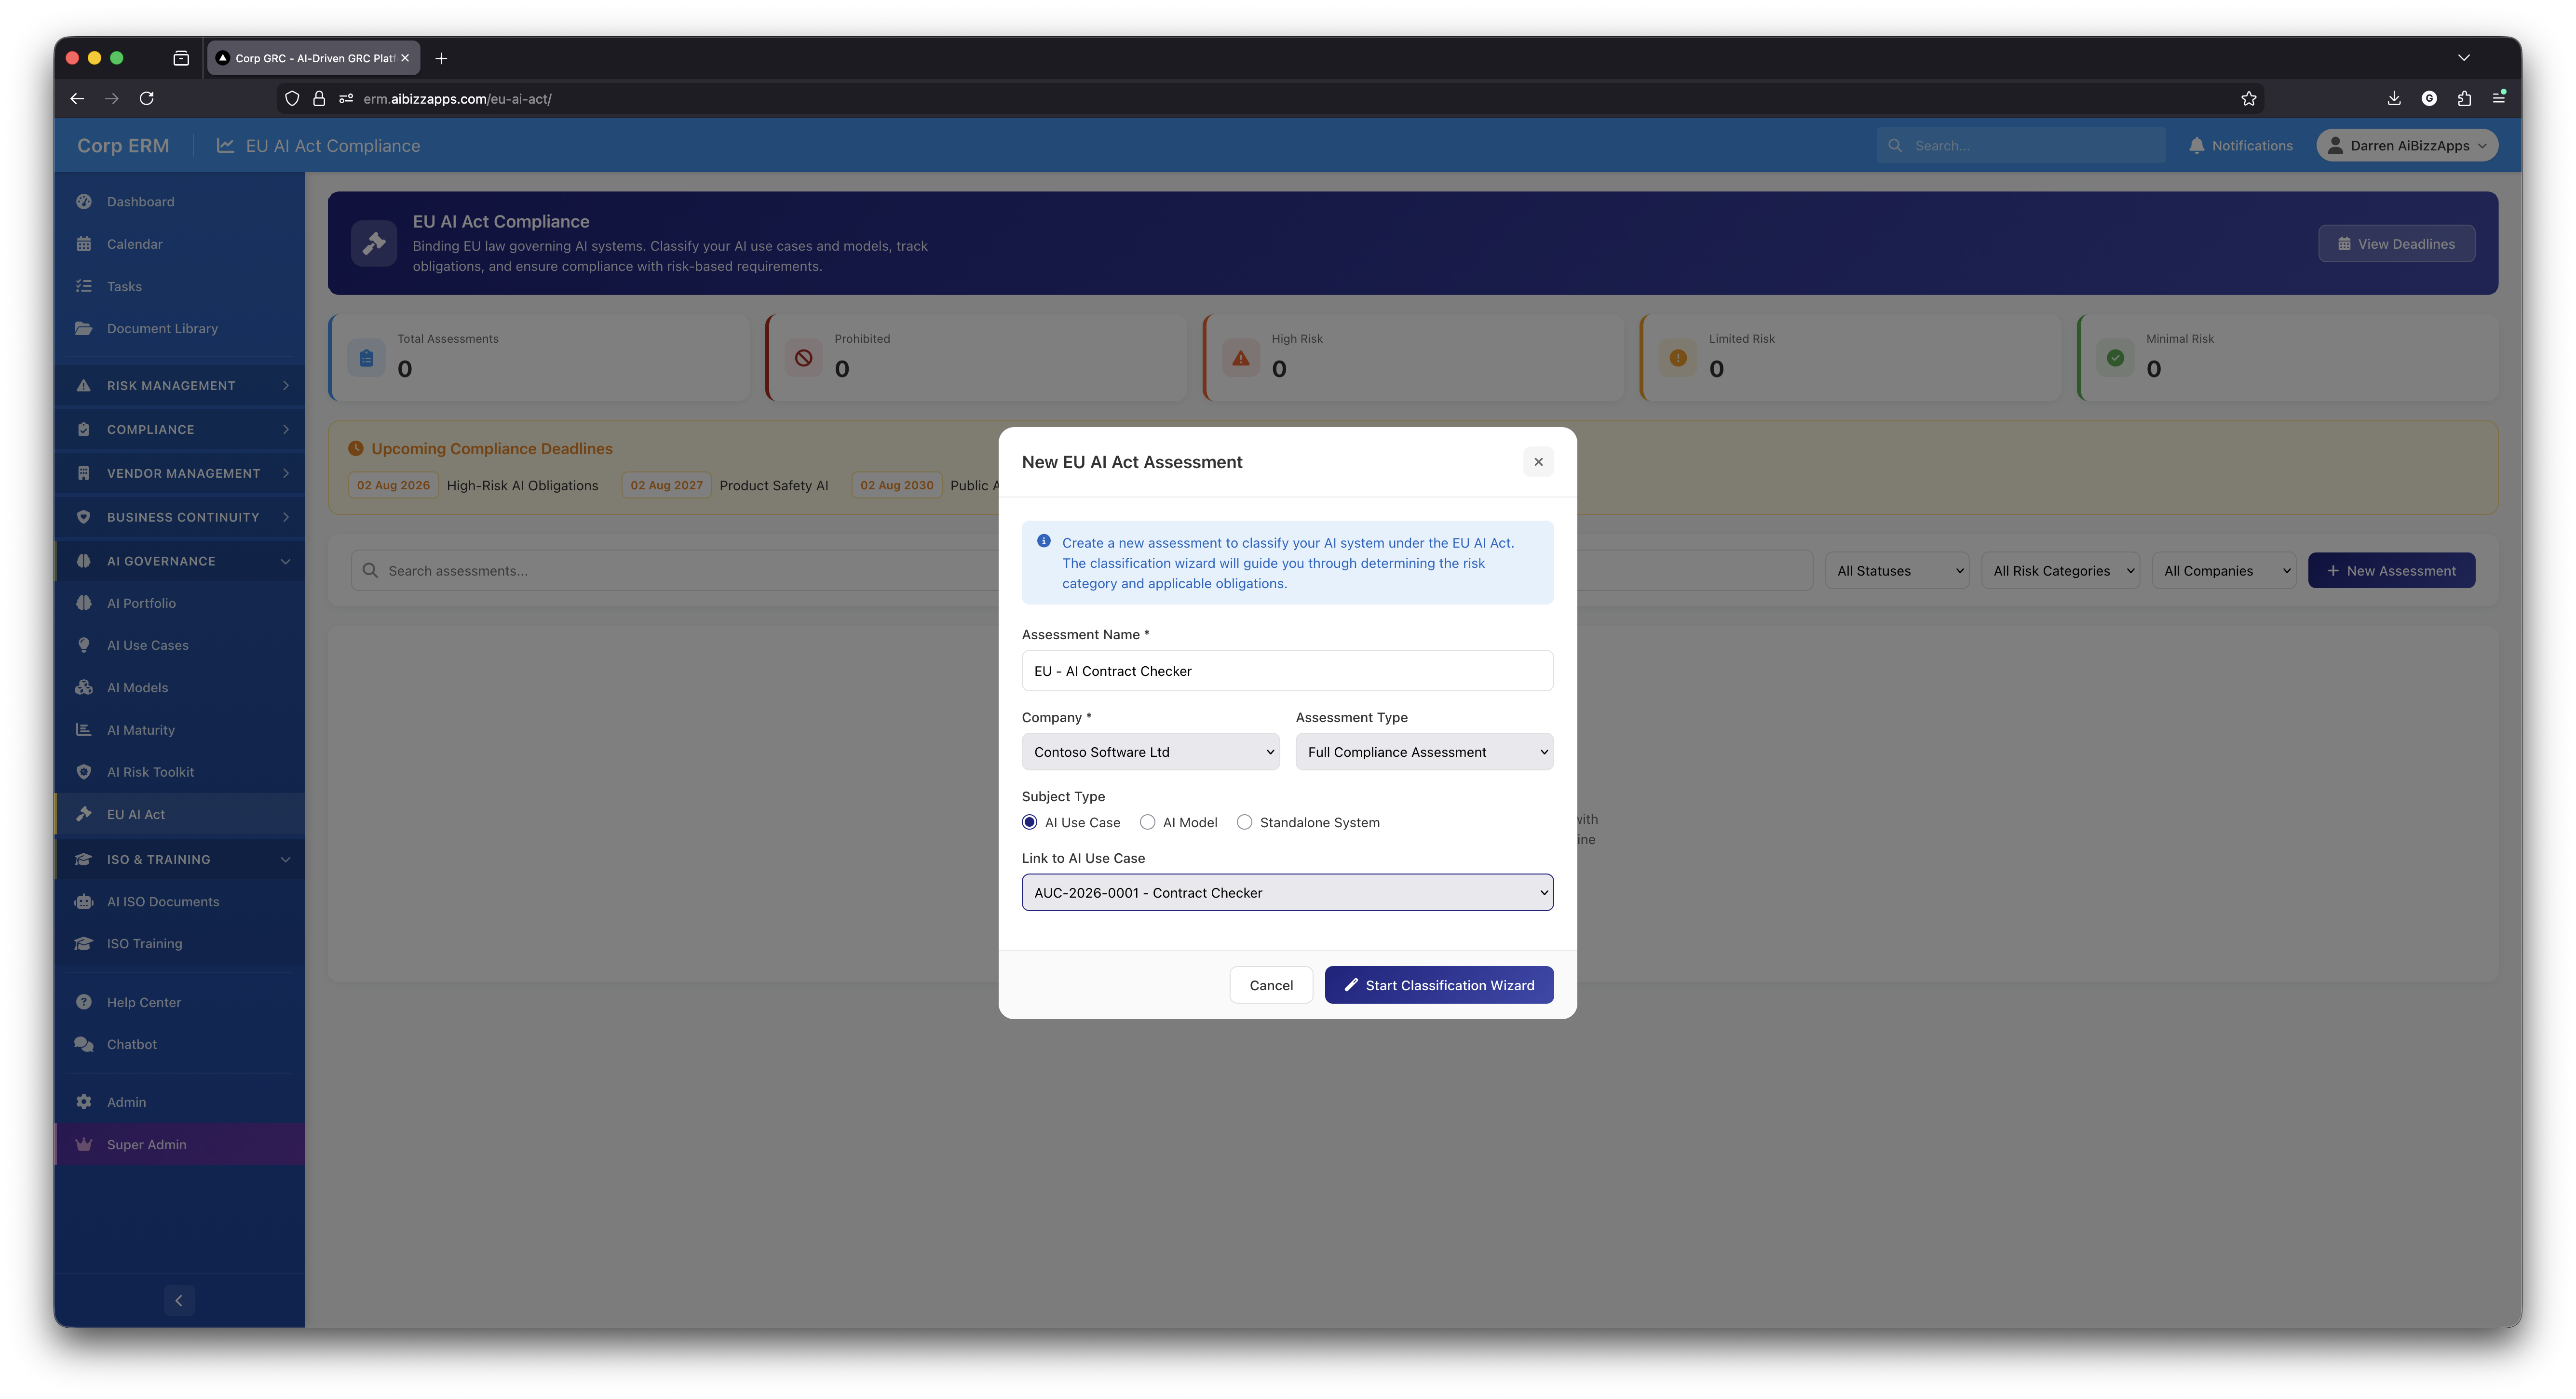Click the View Deadlines button
The height and width of the screenshot is (1399, 2576).
(x=2396, y=243)
